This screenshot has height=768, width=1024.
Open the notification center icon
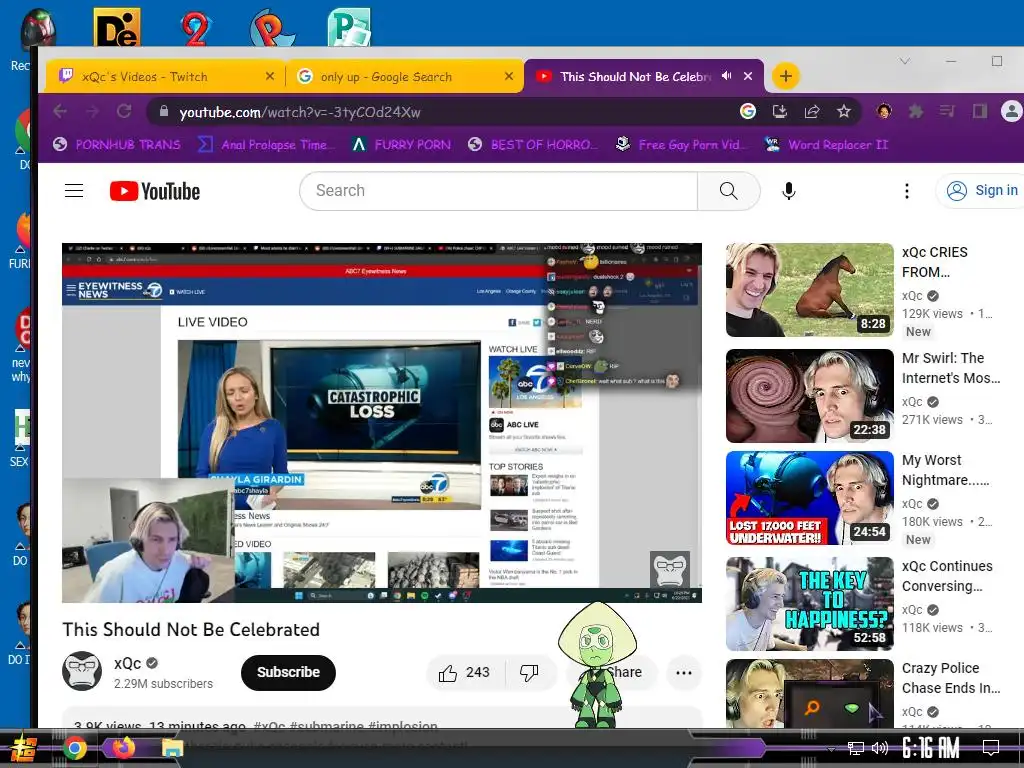tap(991, 747)
